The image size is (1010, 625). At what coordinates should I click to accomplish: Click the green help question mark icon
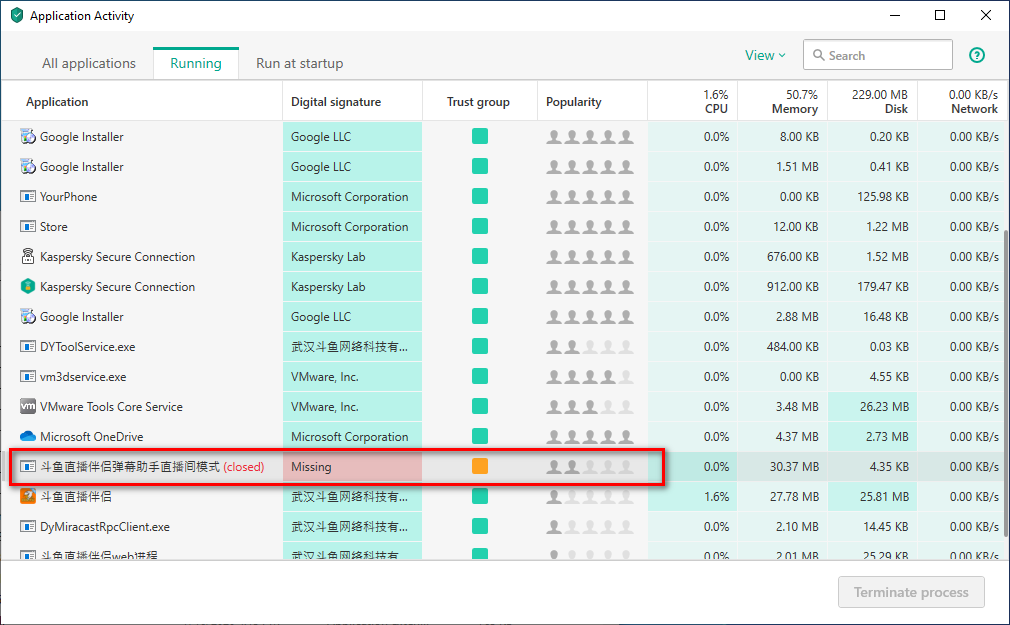(x=977, y=56)
